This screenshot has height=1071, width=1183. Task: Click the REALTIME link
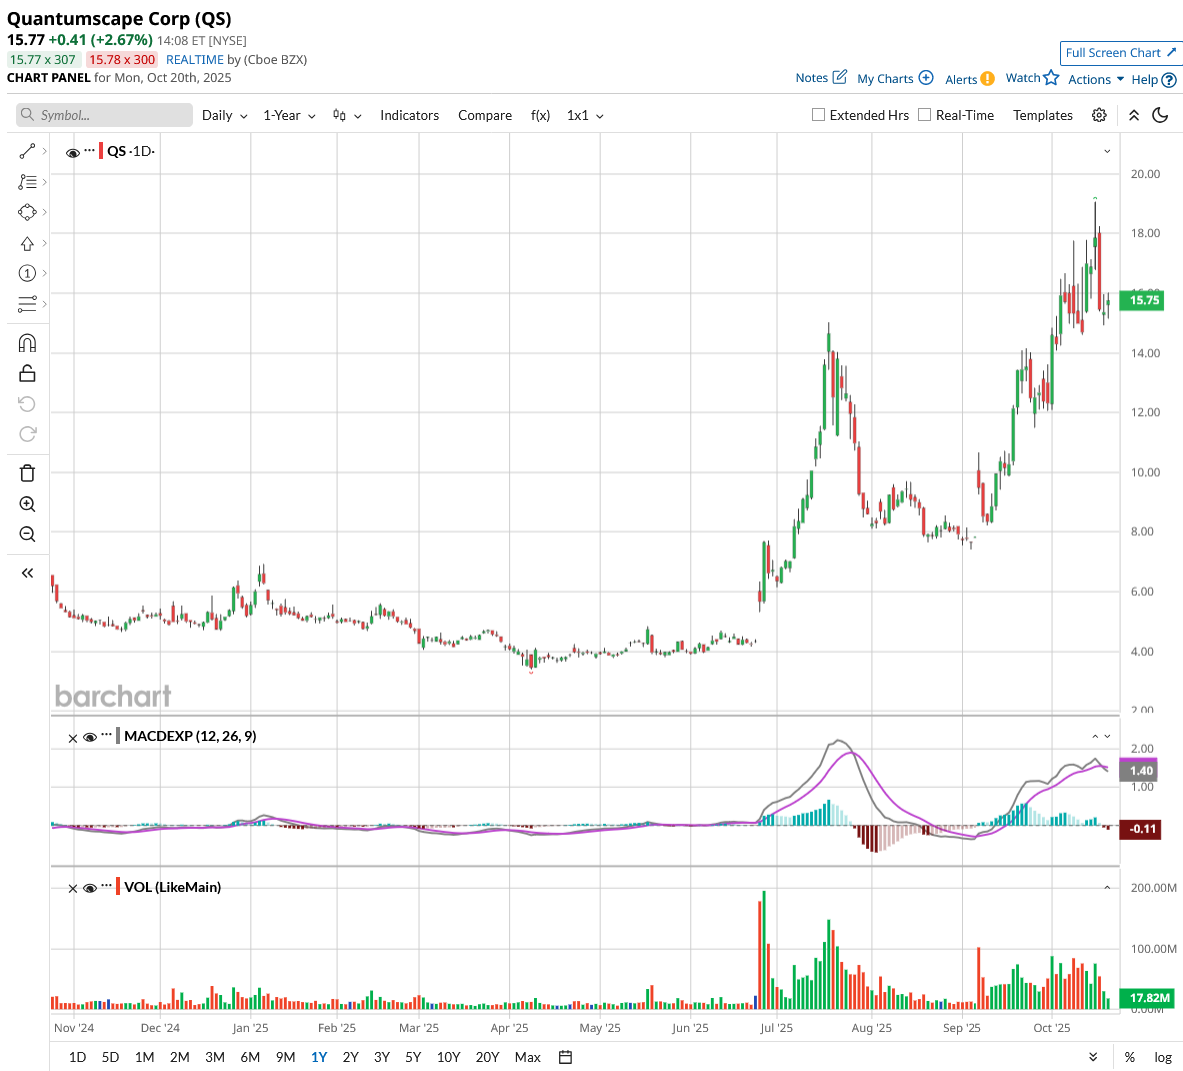[195, 60]
